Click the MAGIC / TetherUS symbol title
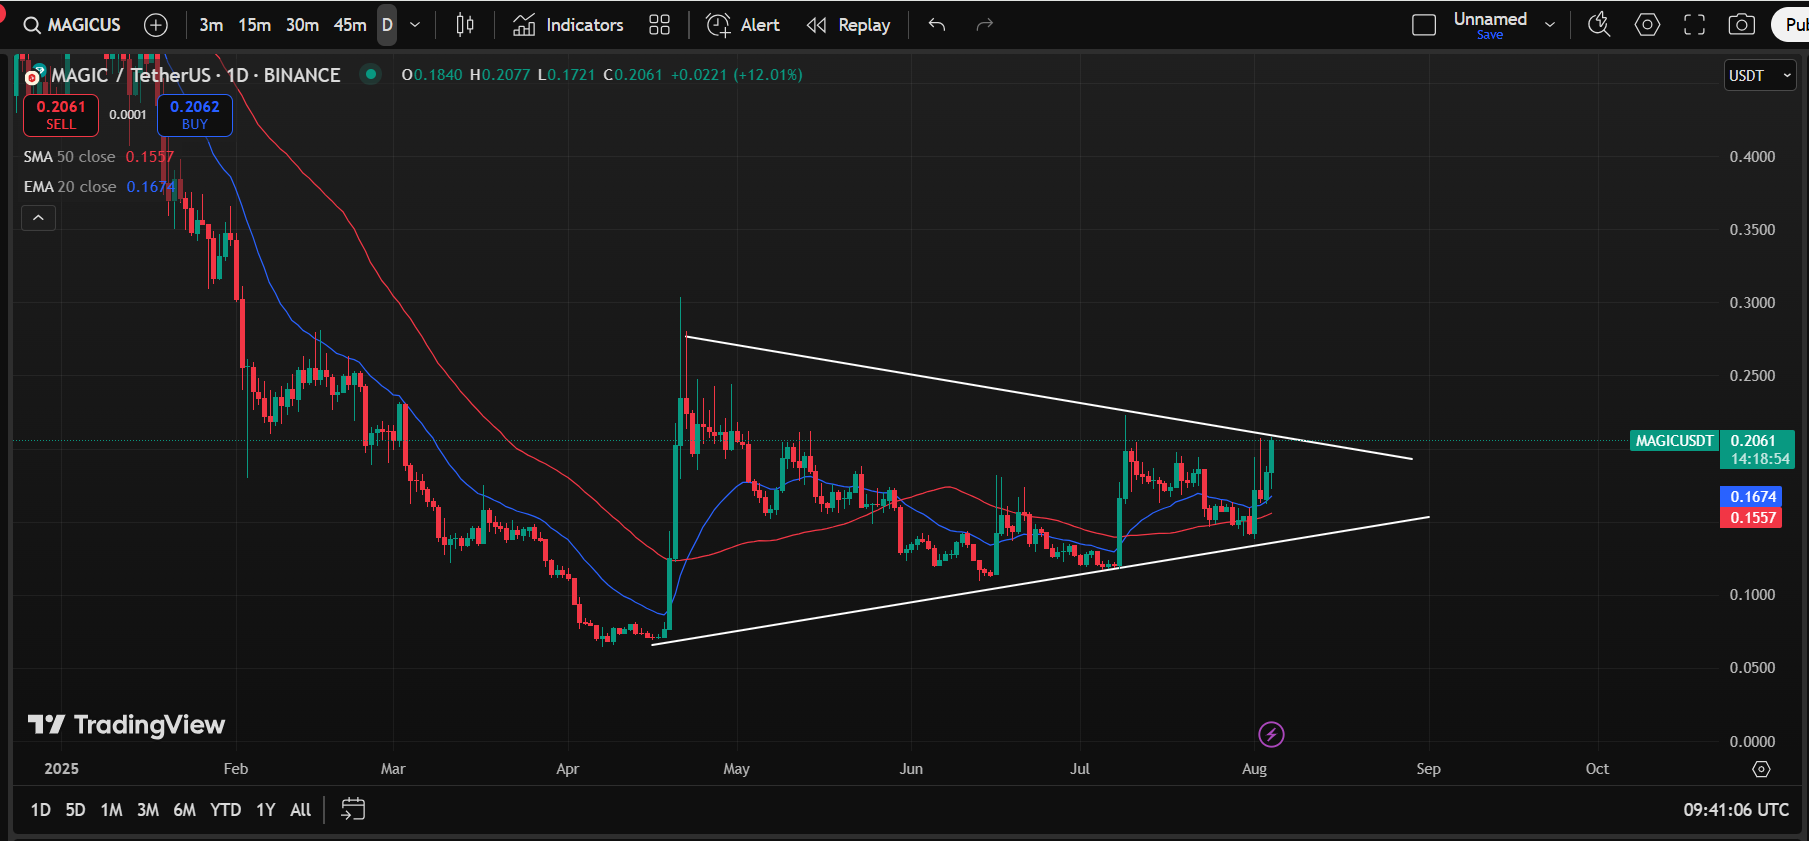The height and width of the screenshot is (841, 1809). (196, 75)
